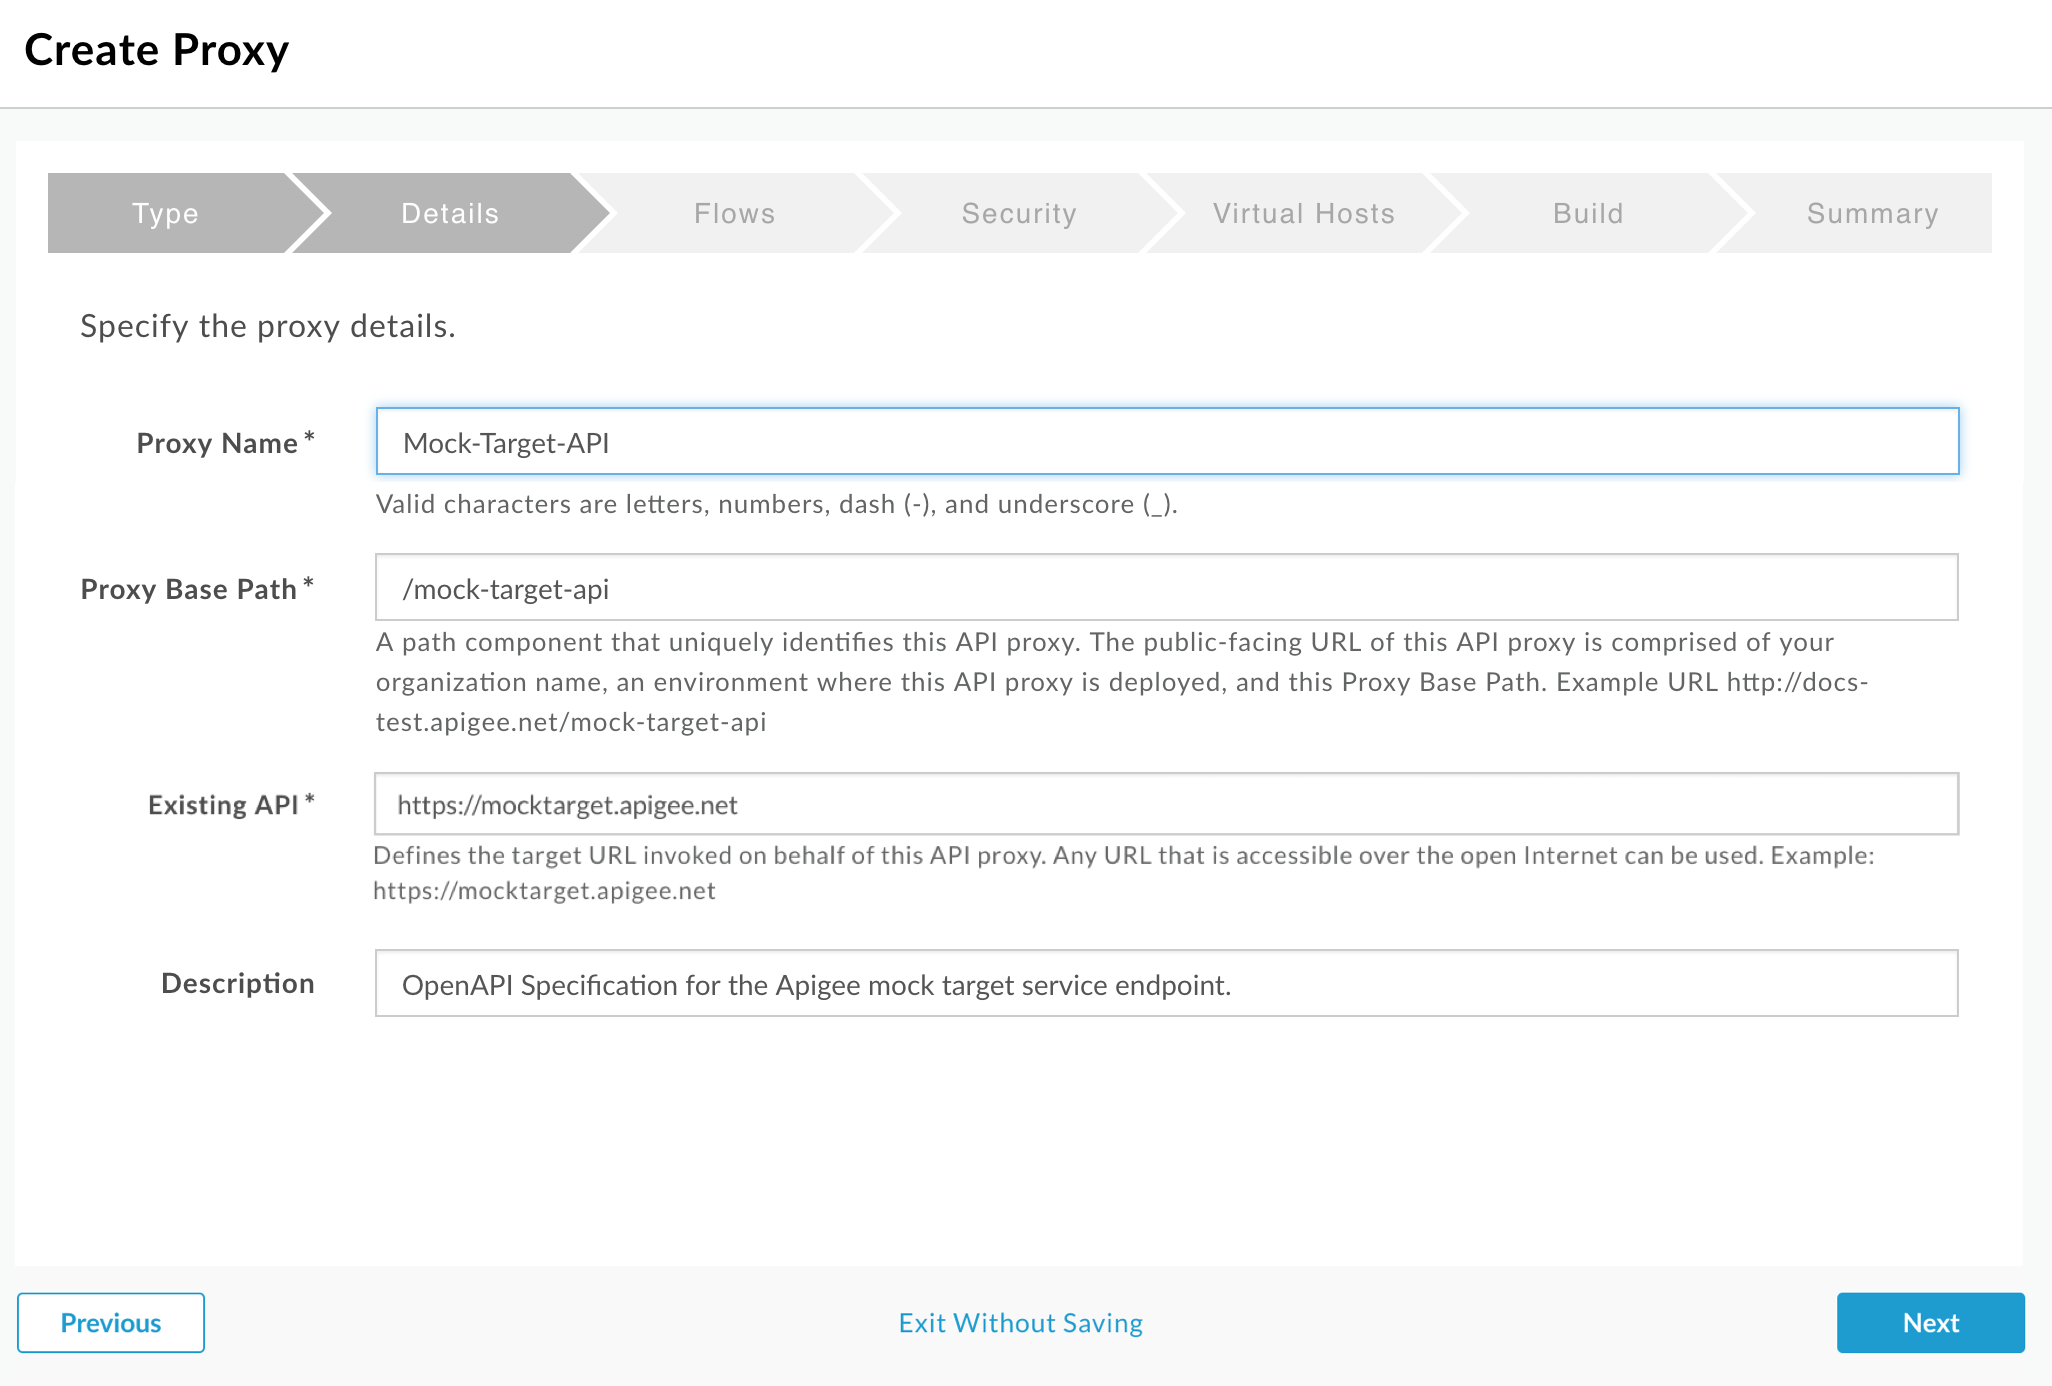Click the Details step indicator

tap(448, 212)
